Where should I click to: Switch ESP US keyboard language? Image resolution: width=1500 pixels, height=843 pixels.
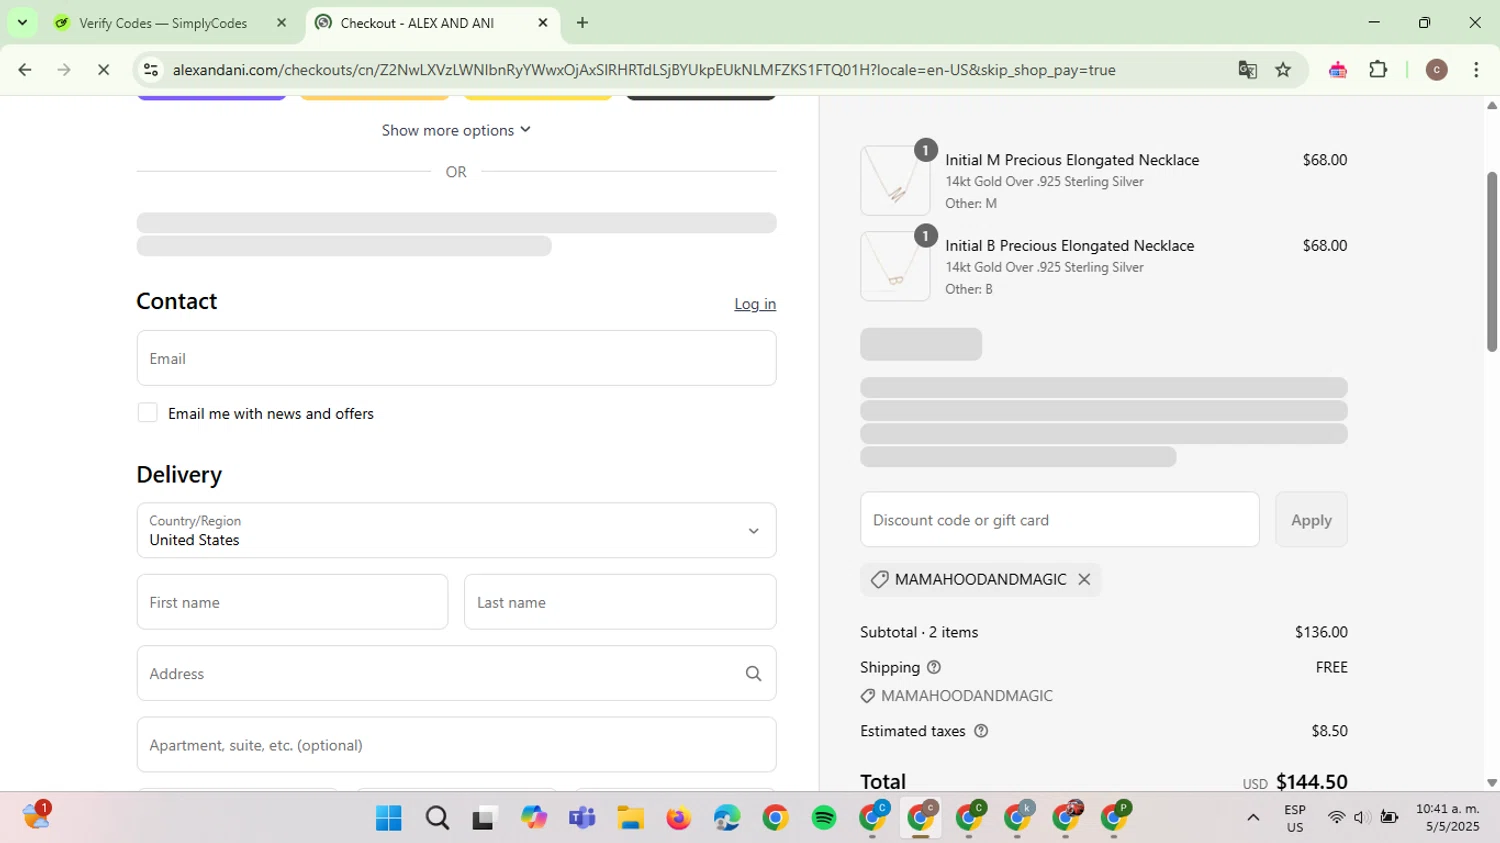1295,818
